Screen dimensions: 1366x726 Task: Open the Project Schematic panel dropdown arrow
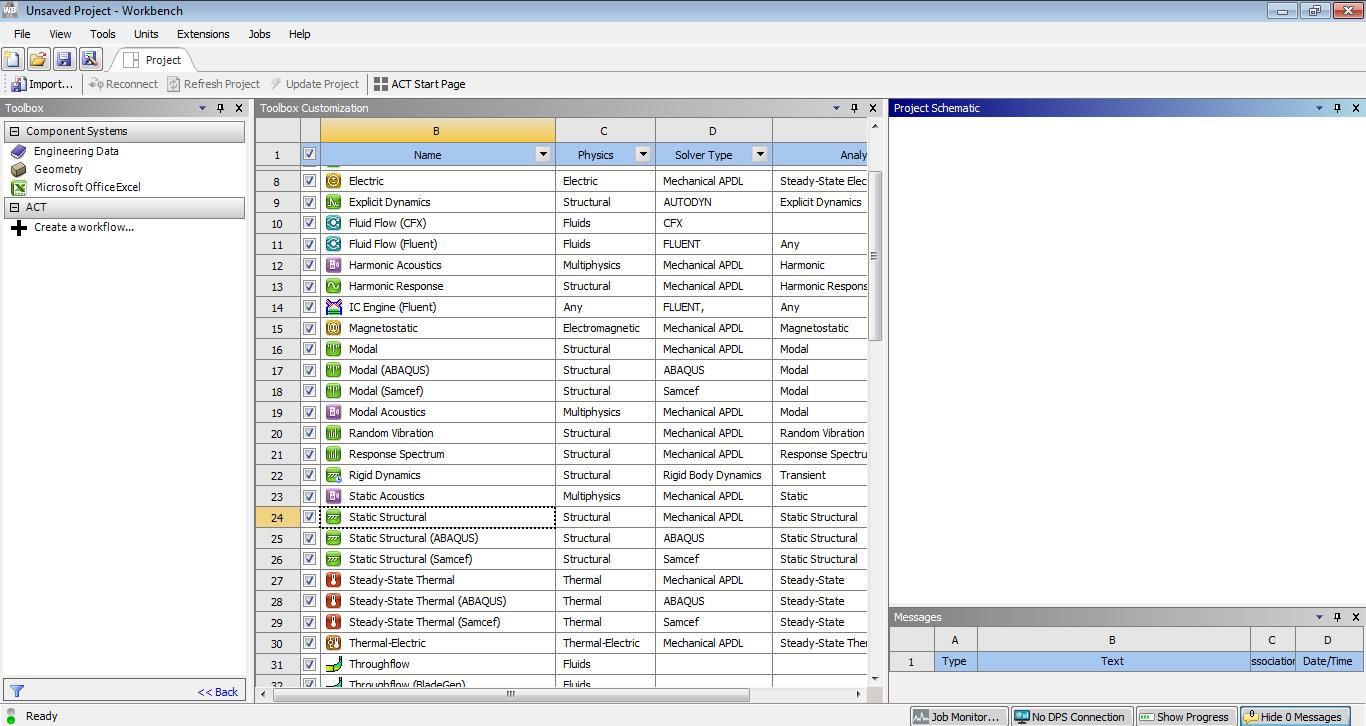coord(1320,108)
